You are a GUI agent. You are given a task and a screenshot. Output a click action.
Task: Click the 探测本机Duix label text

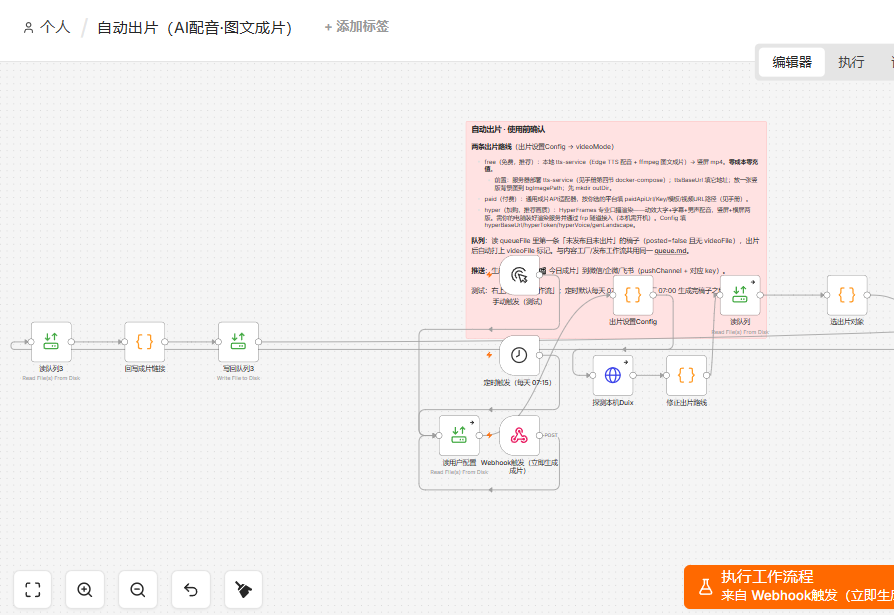[x=613, y=402]
